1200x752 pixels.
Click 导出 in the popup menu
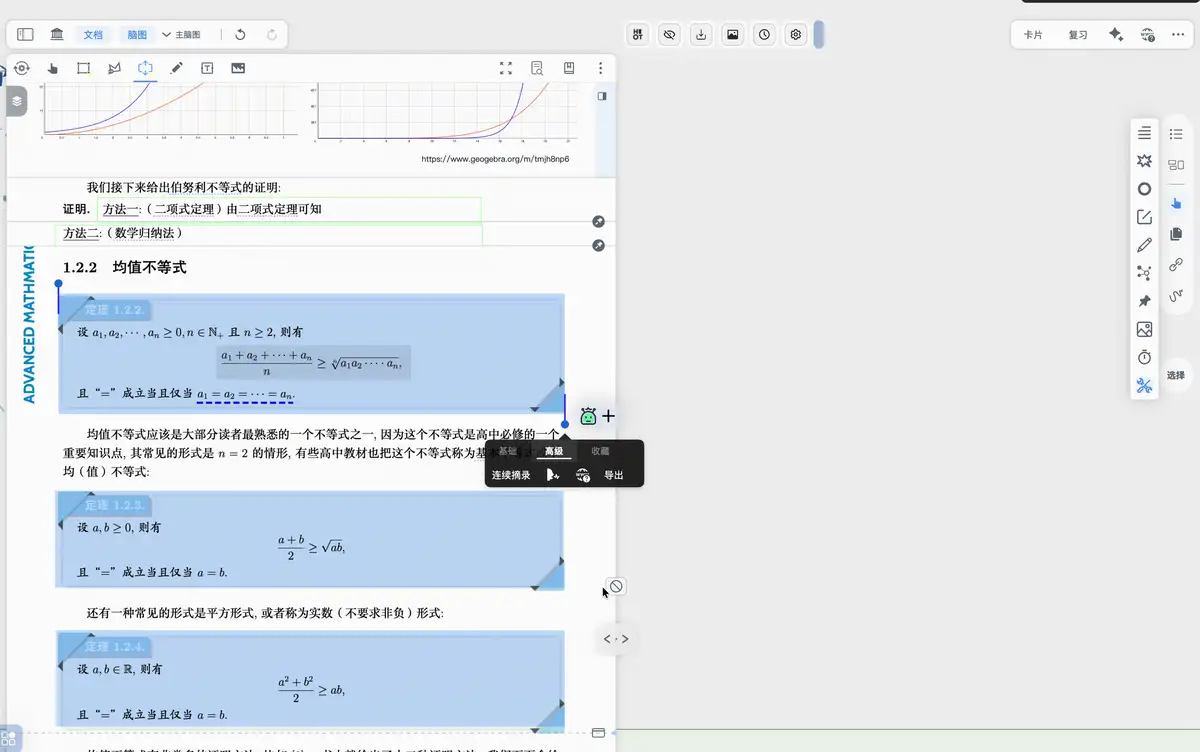614,475
